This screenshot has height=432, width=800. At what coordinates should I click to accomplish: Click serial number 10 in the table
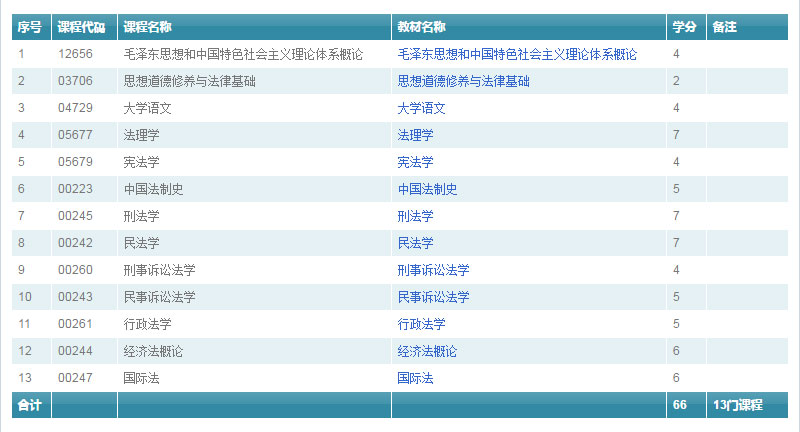point(24,297)
